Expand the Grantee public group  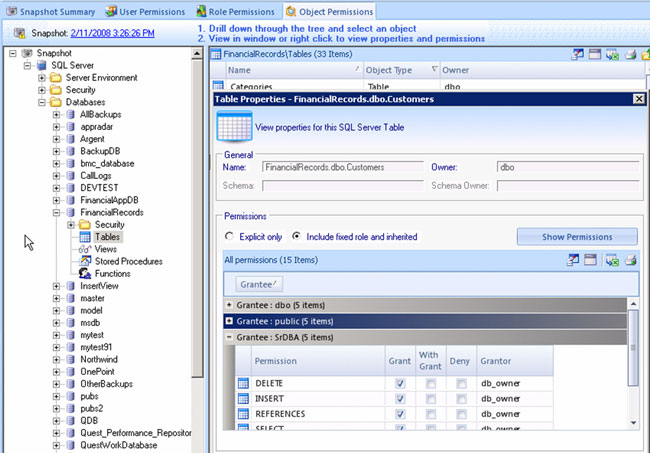[x=229, y=321]
